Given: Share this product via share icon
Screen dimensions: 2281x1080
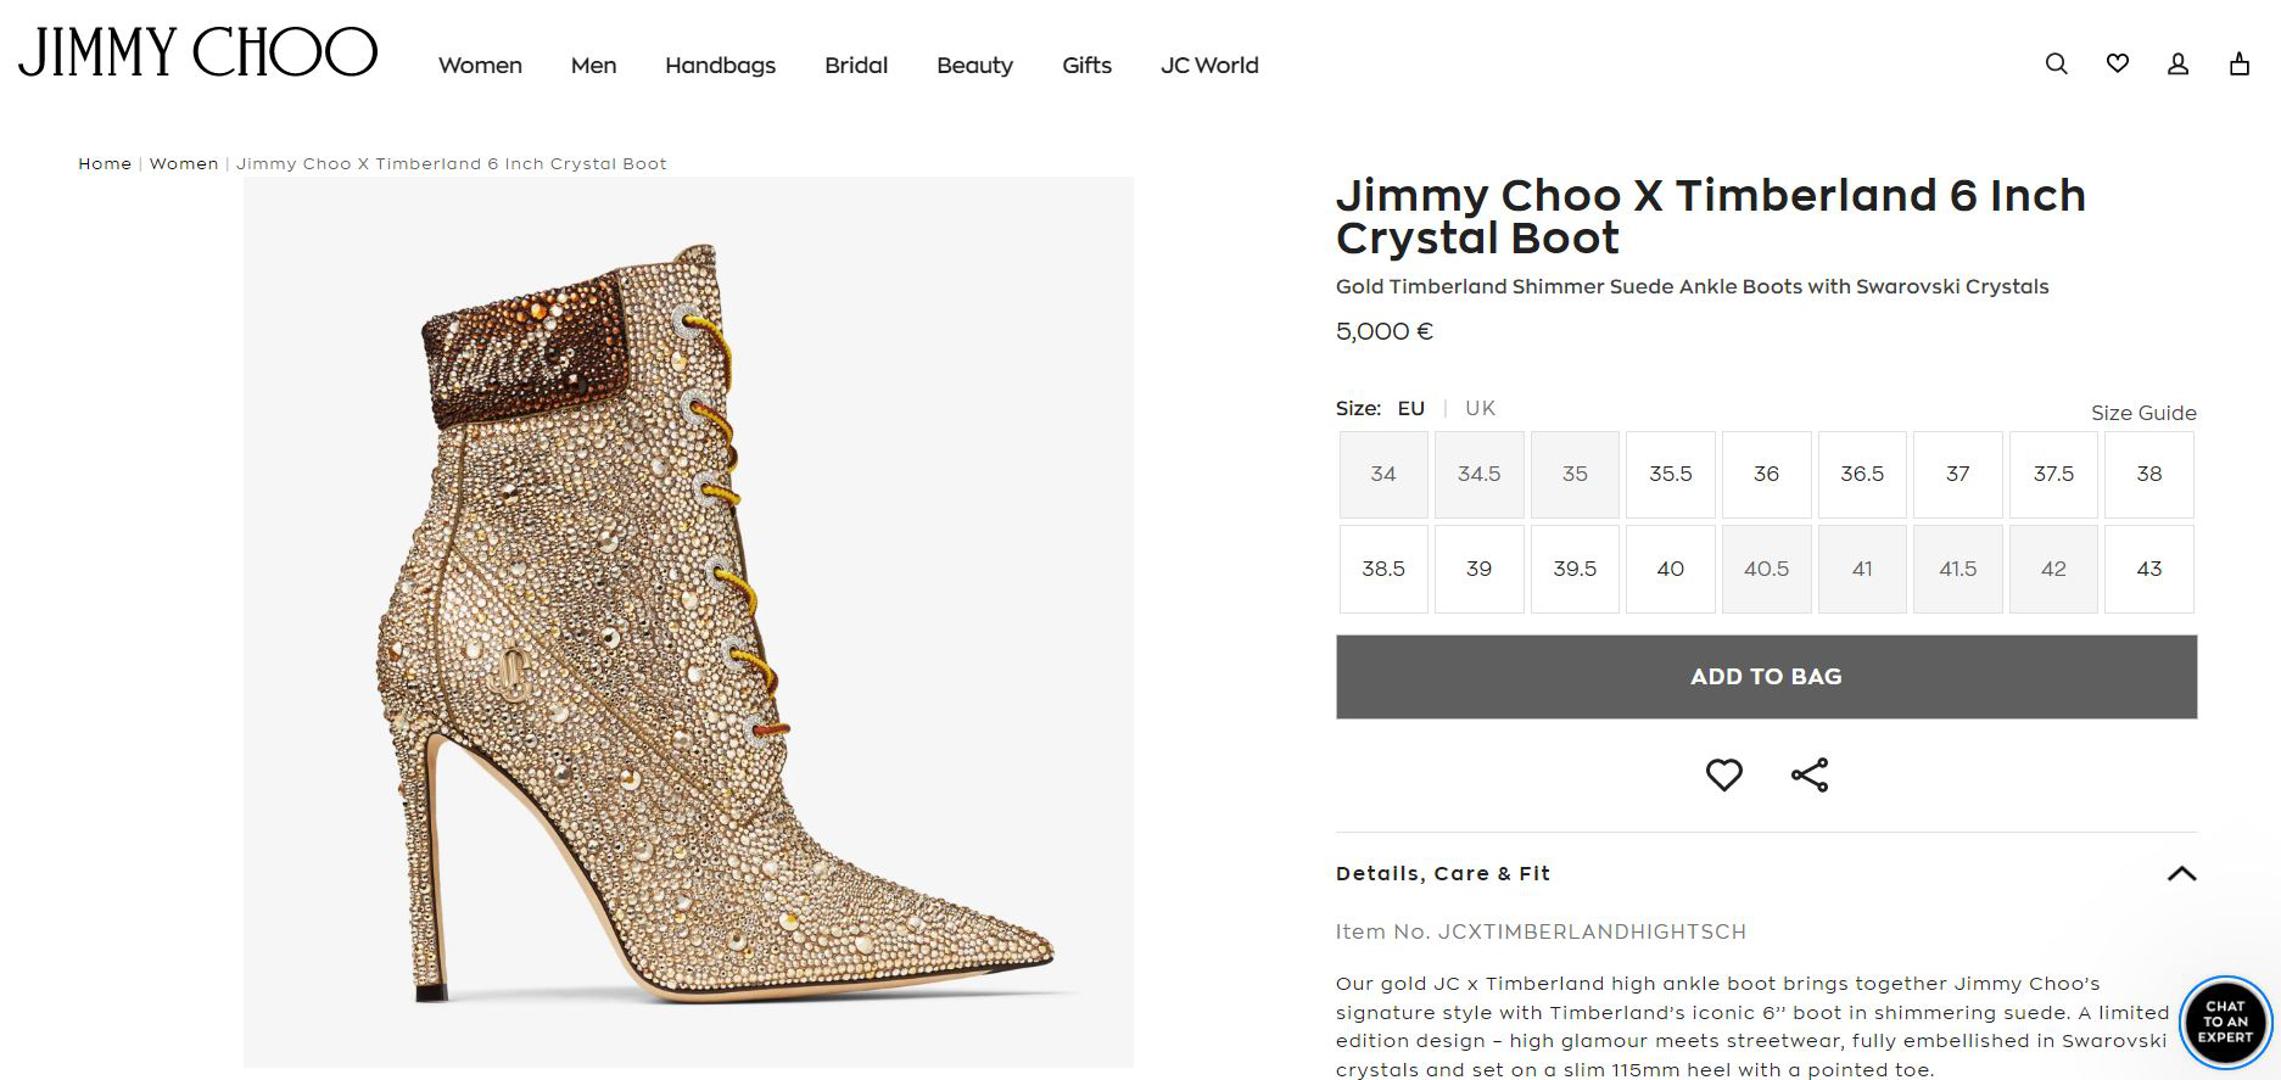Looking at the screenshot, I should pos(1809,775).
